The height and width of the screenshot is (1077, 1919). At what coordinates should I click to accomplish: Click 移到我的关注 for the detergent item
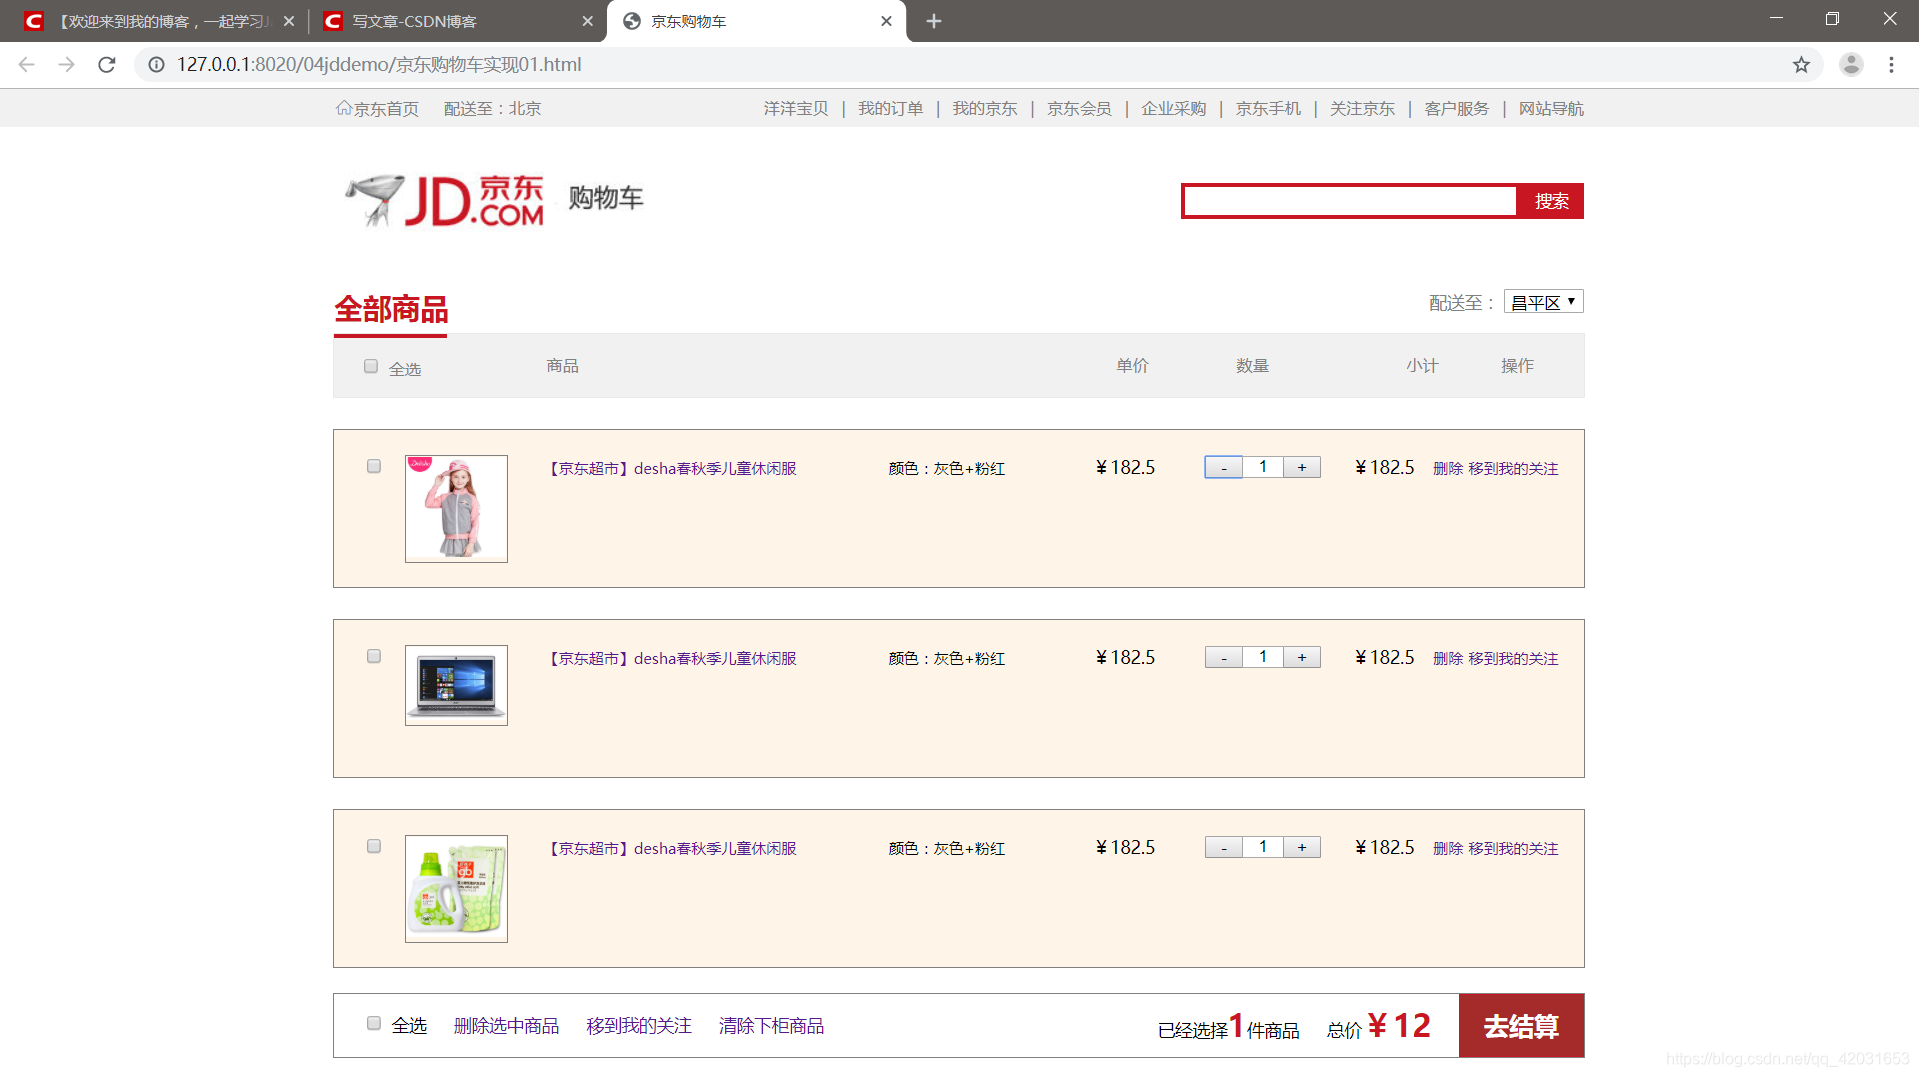click(x=1513, y=848)
